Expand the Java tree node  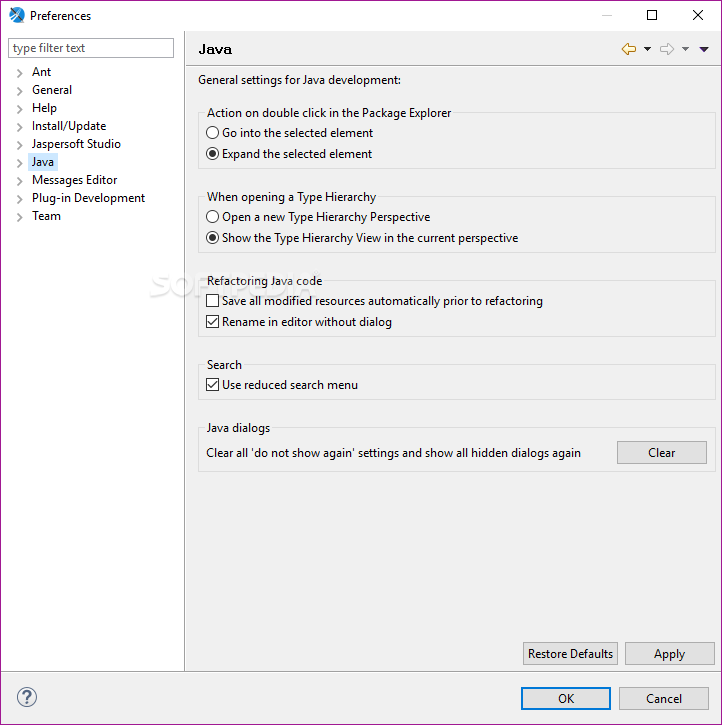pyautogui.click(x=19, y=163)
